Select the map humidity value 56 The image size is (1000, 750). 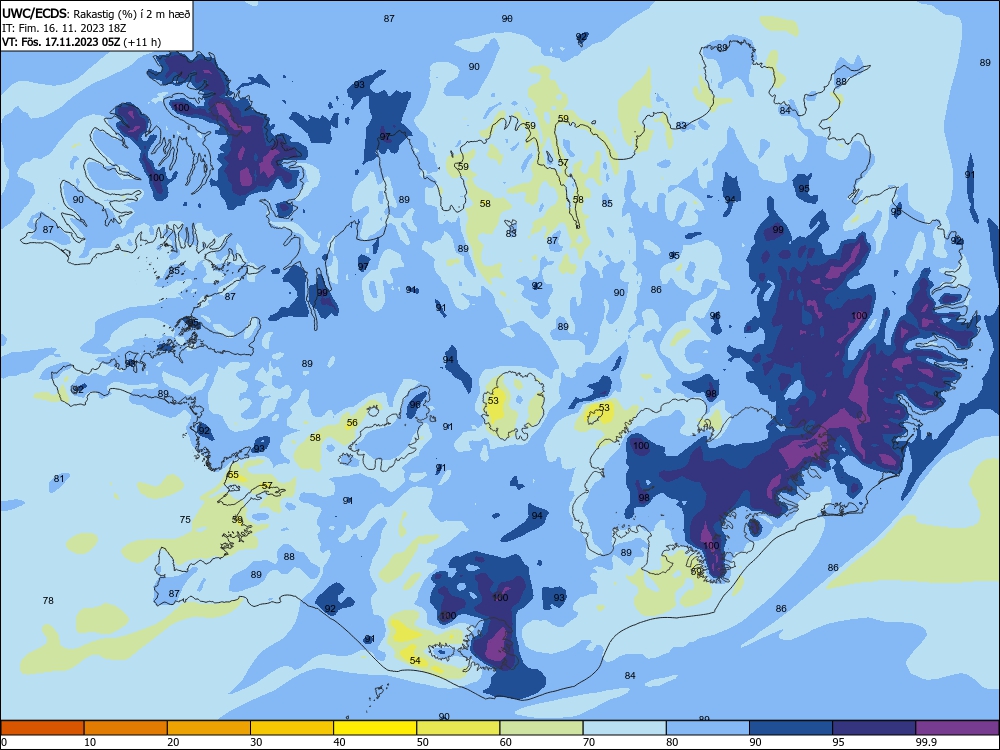(352, 422)
